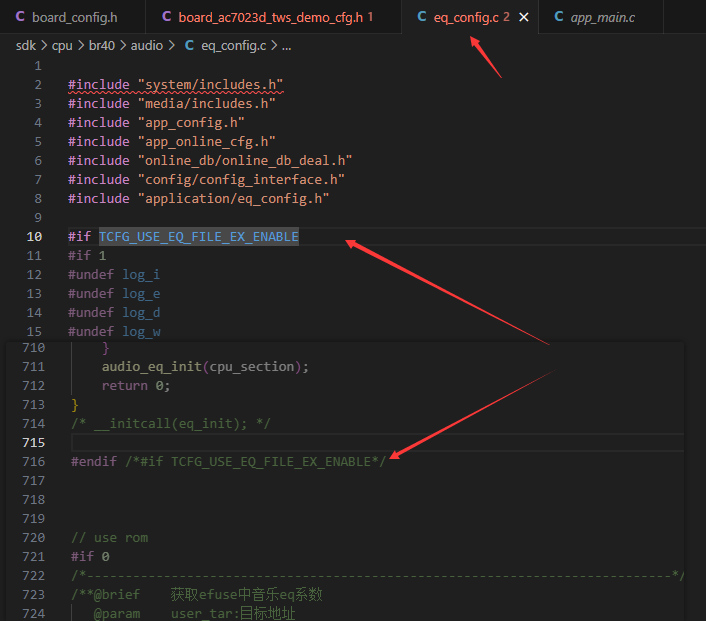
Task: Click line number 716 in the gutter
Action: (34, 462)
